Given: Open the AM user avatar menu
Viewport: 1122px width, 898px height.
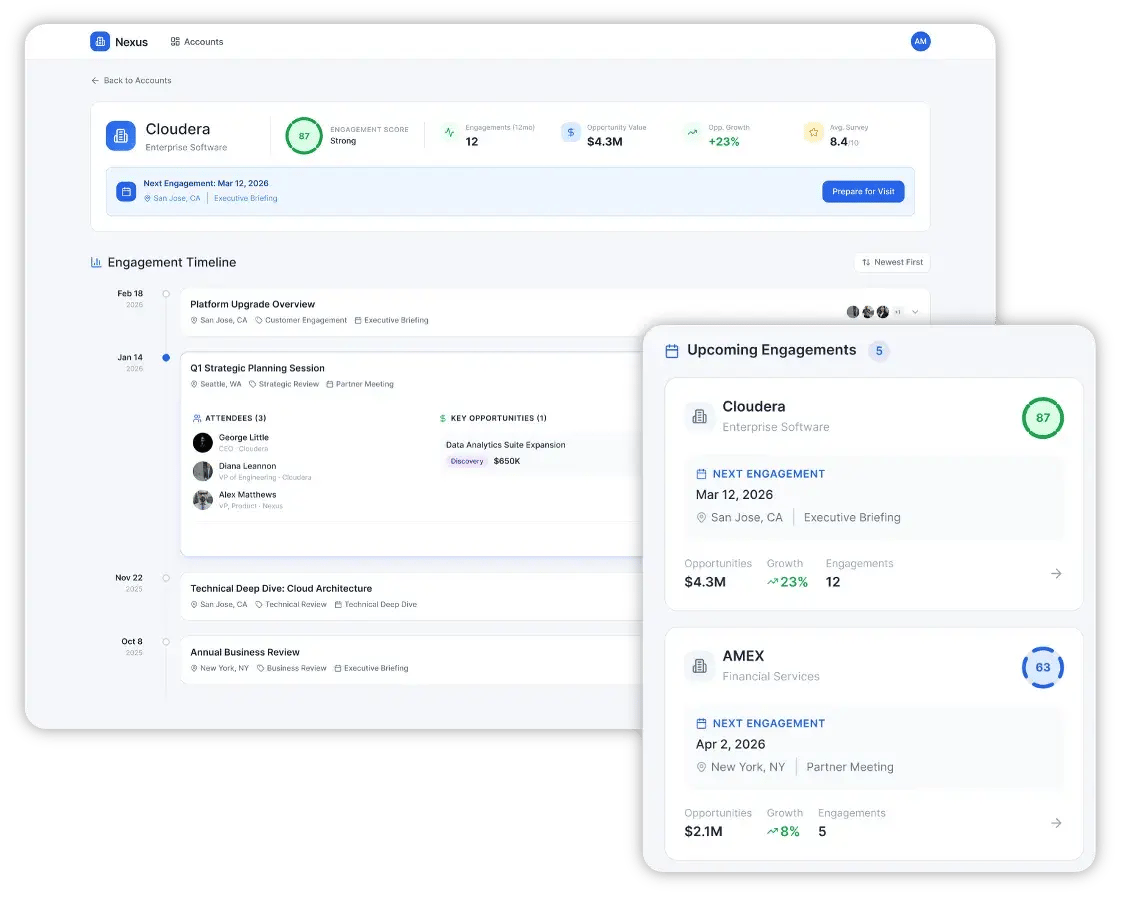Looking at the screenshot, I should [x=920, y=42].
